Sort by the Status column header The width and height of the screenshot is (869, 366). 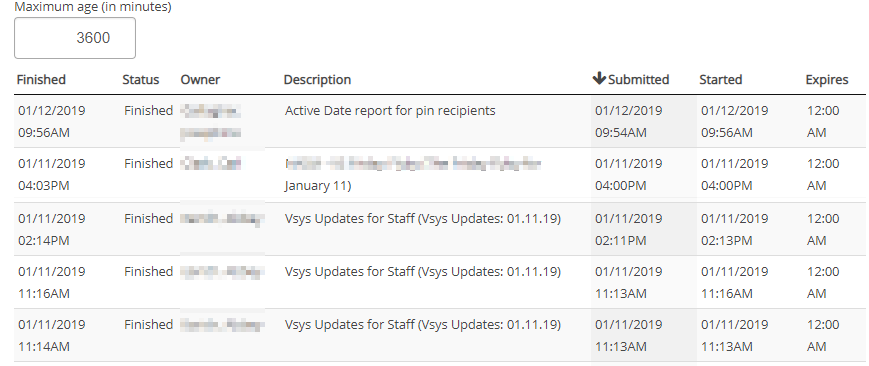pos(141,79)
